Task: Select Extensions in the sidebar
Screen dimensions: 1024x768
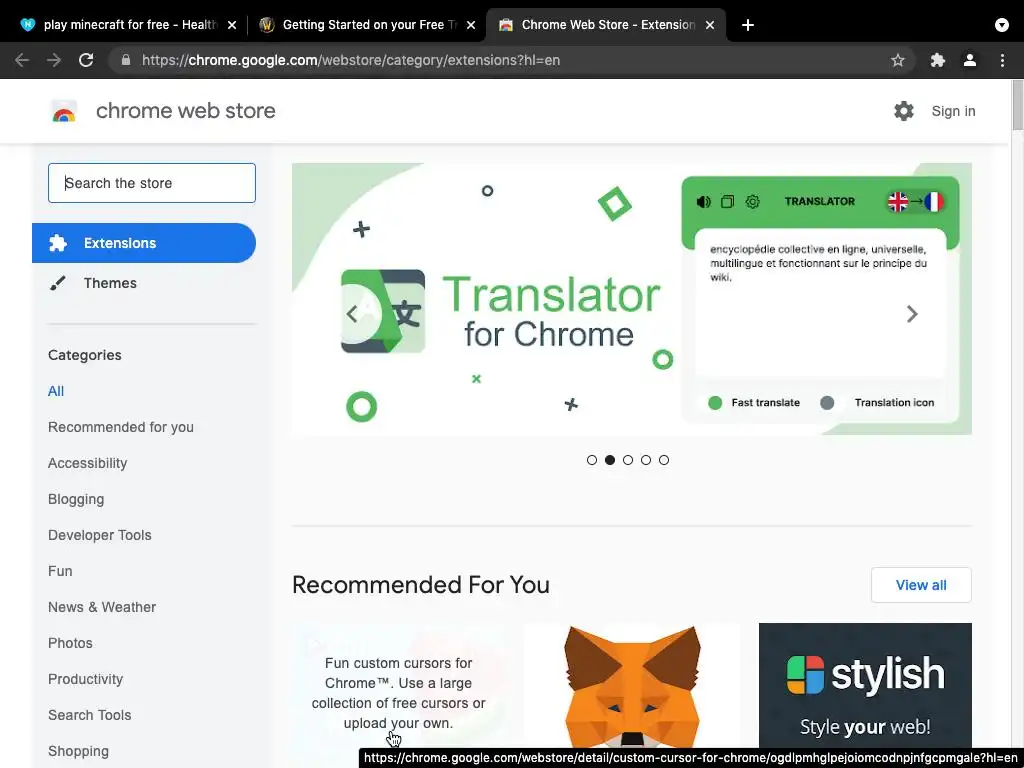Action: 144,243
